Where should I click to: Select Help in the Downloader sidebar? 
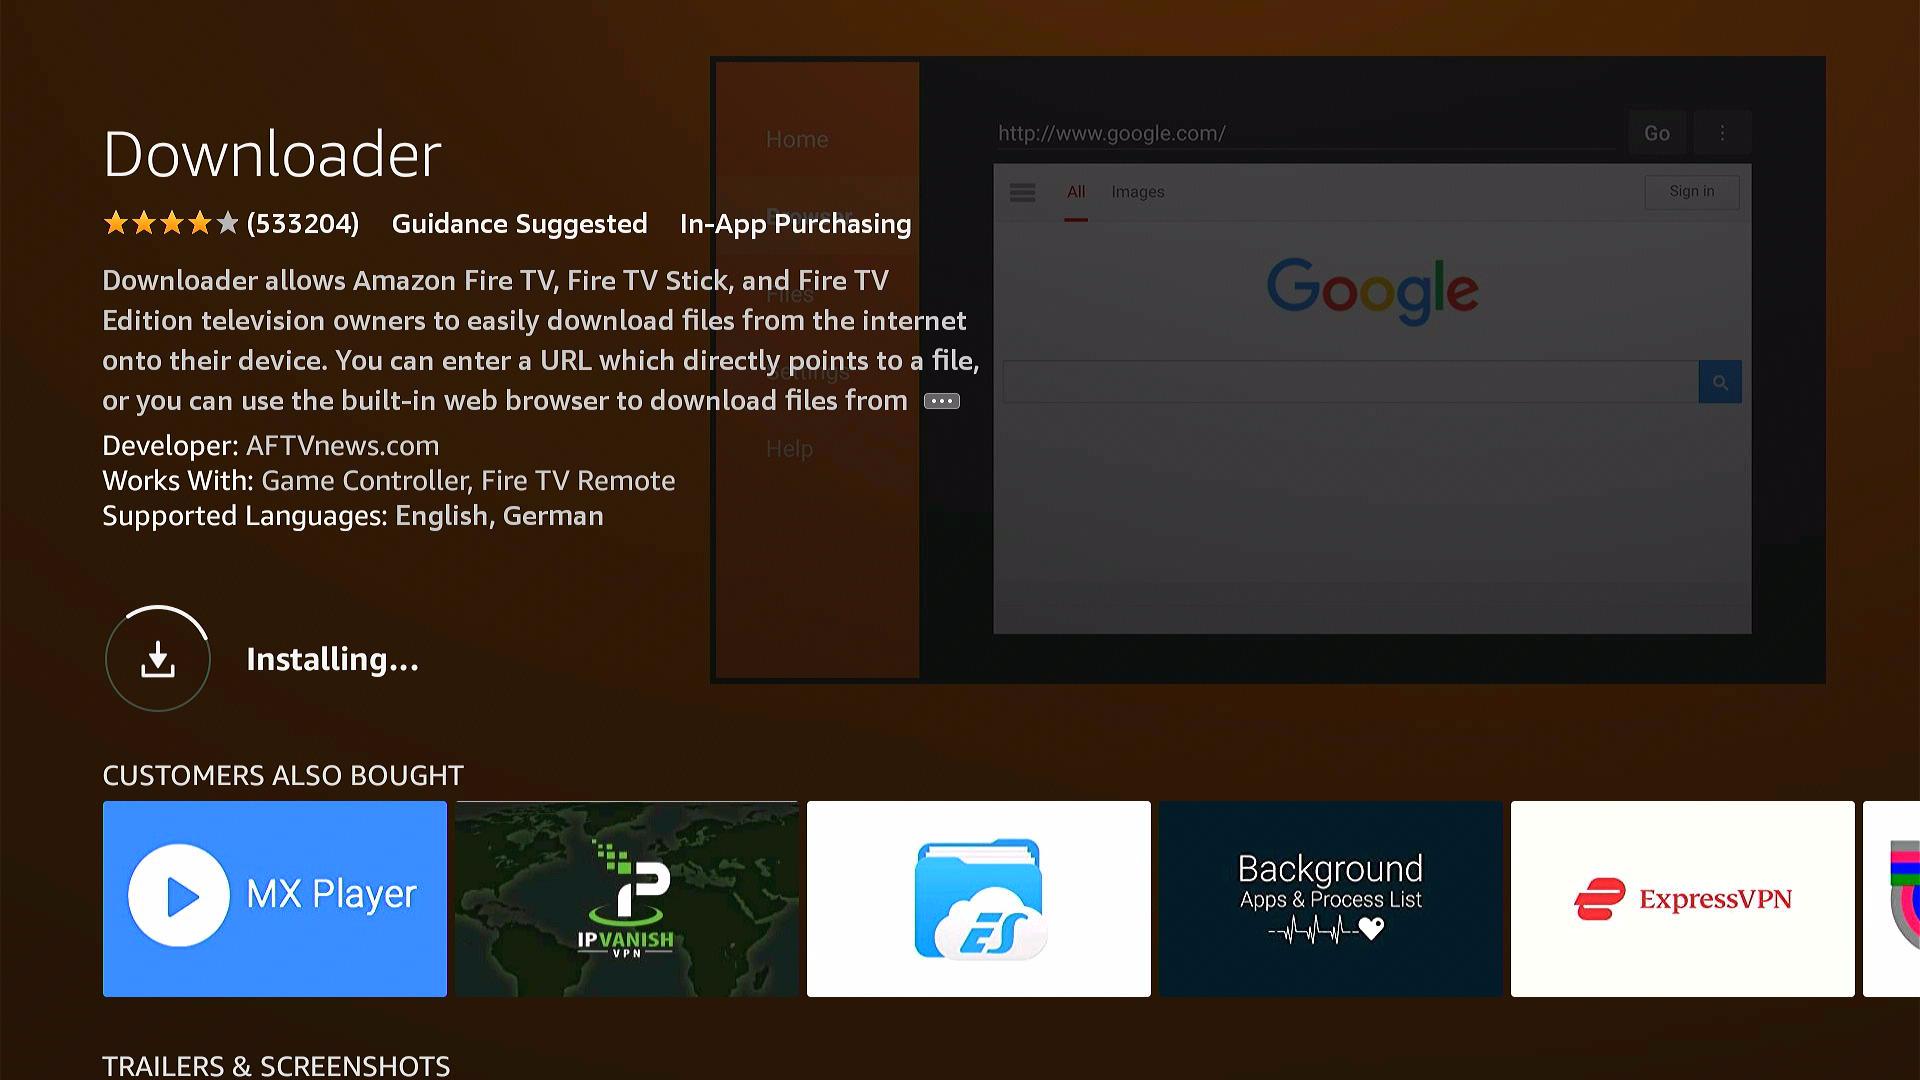(x=789, y=449)
